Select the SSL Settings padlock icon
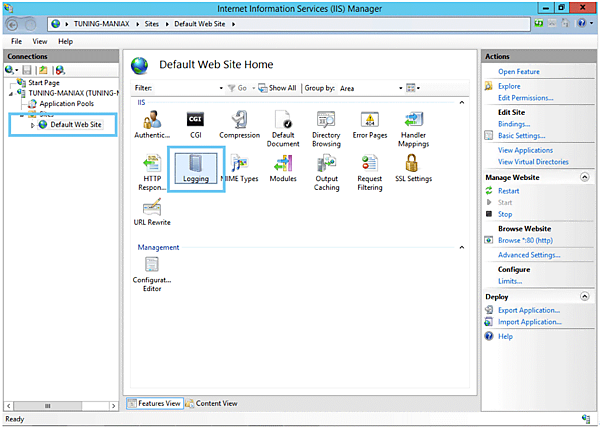Image resolution: width=600 pixels, height=428 pixels. point(413,165)
